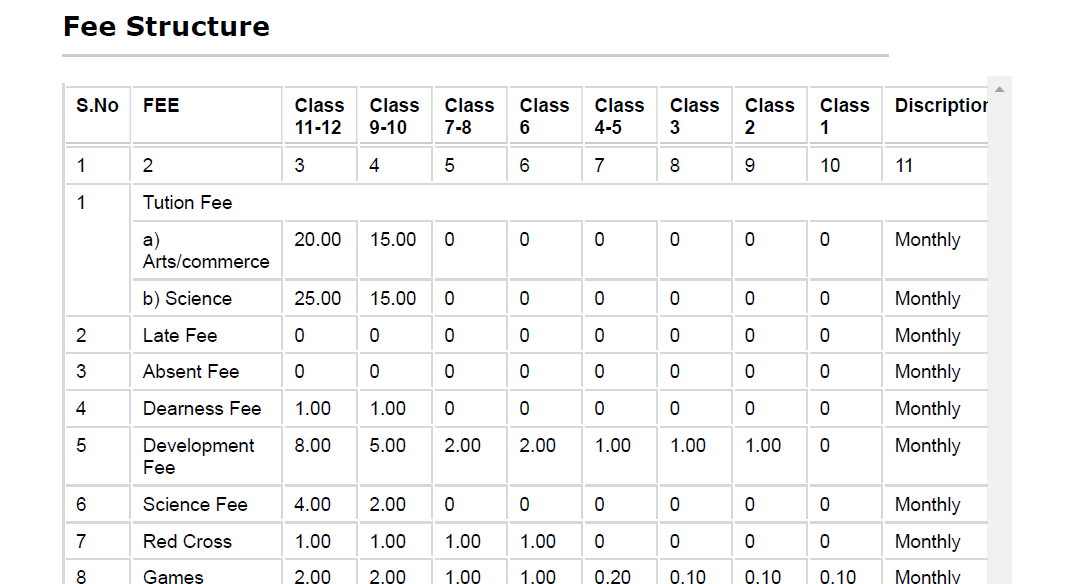Select the Late Fee row label
Viewport: 1072px width, 584px height.
180,336
